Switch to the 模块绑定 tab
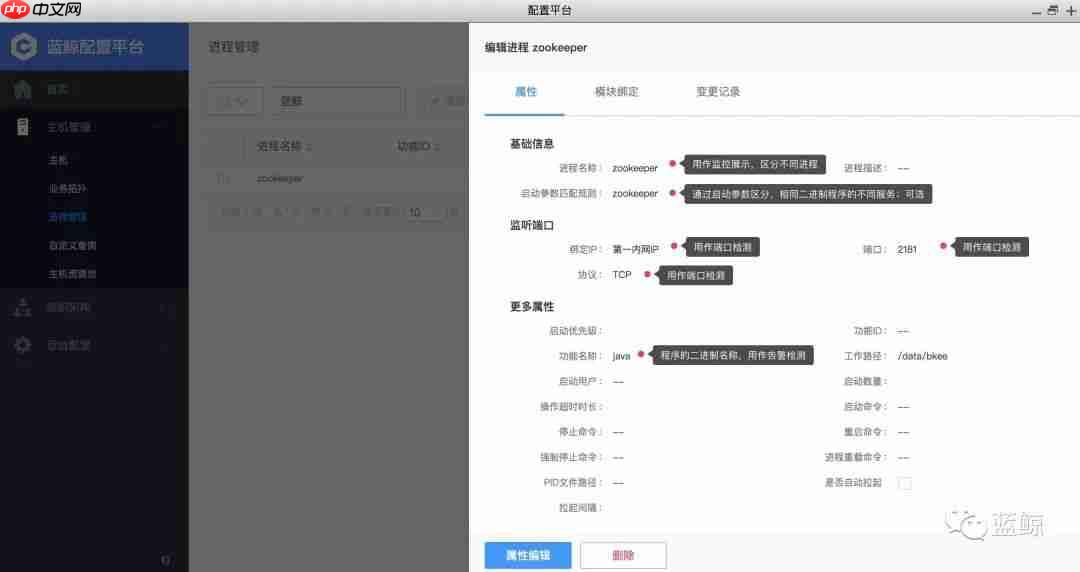Image resolution: width=1080 pixels, height=572 pixels. click(x=616, y=92)
